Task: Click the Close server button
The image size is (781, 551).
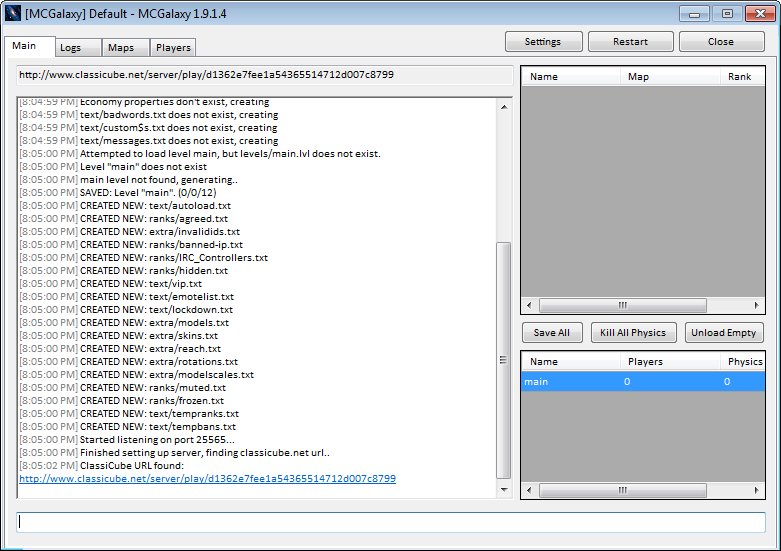Action: pyautogui.click(x=721, y=42)
